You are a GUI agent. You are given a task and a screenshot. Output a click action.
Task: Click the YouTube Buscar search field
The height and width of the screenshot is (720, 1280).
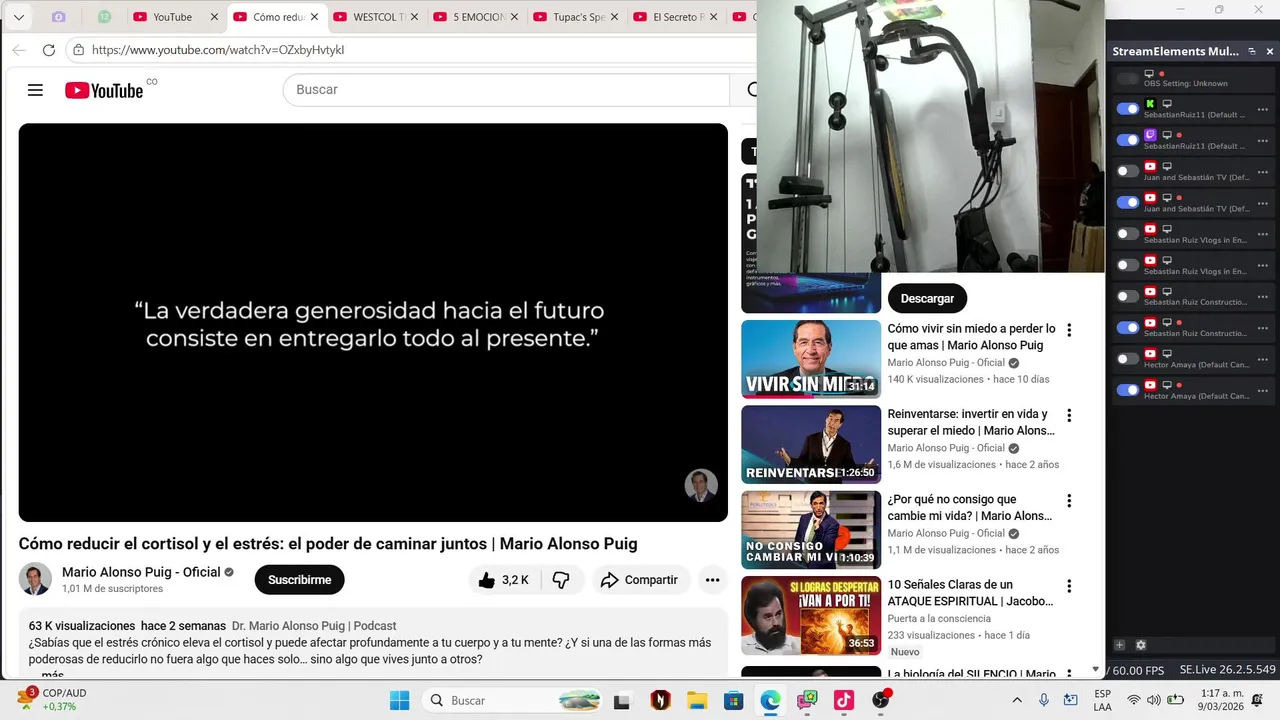point(507,90)
